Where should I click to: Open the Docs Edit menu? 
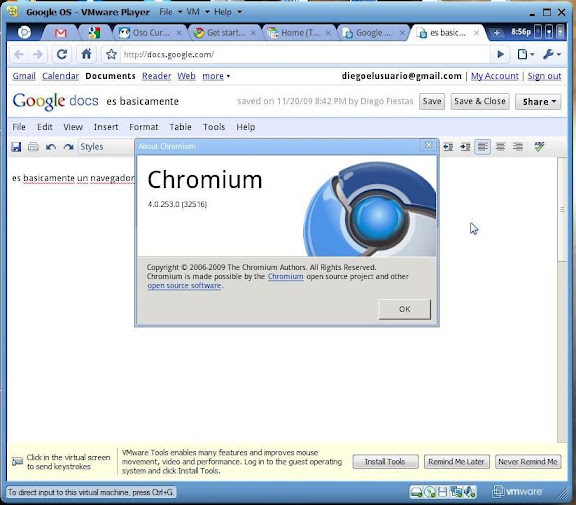coord(45,127)
